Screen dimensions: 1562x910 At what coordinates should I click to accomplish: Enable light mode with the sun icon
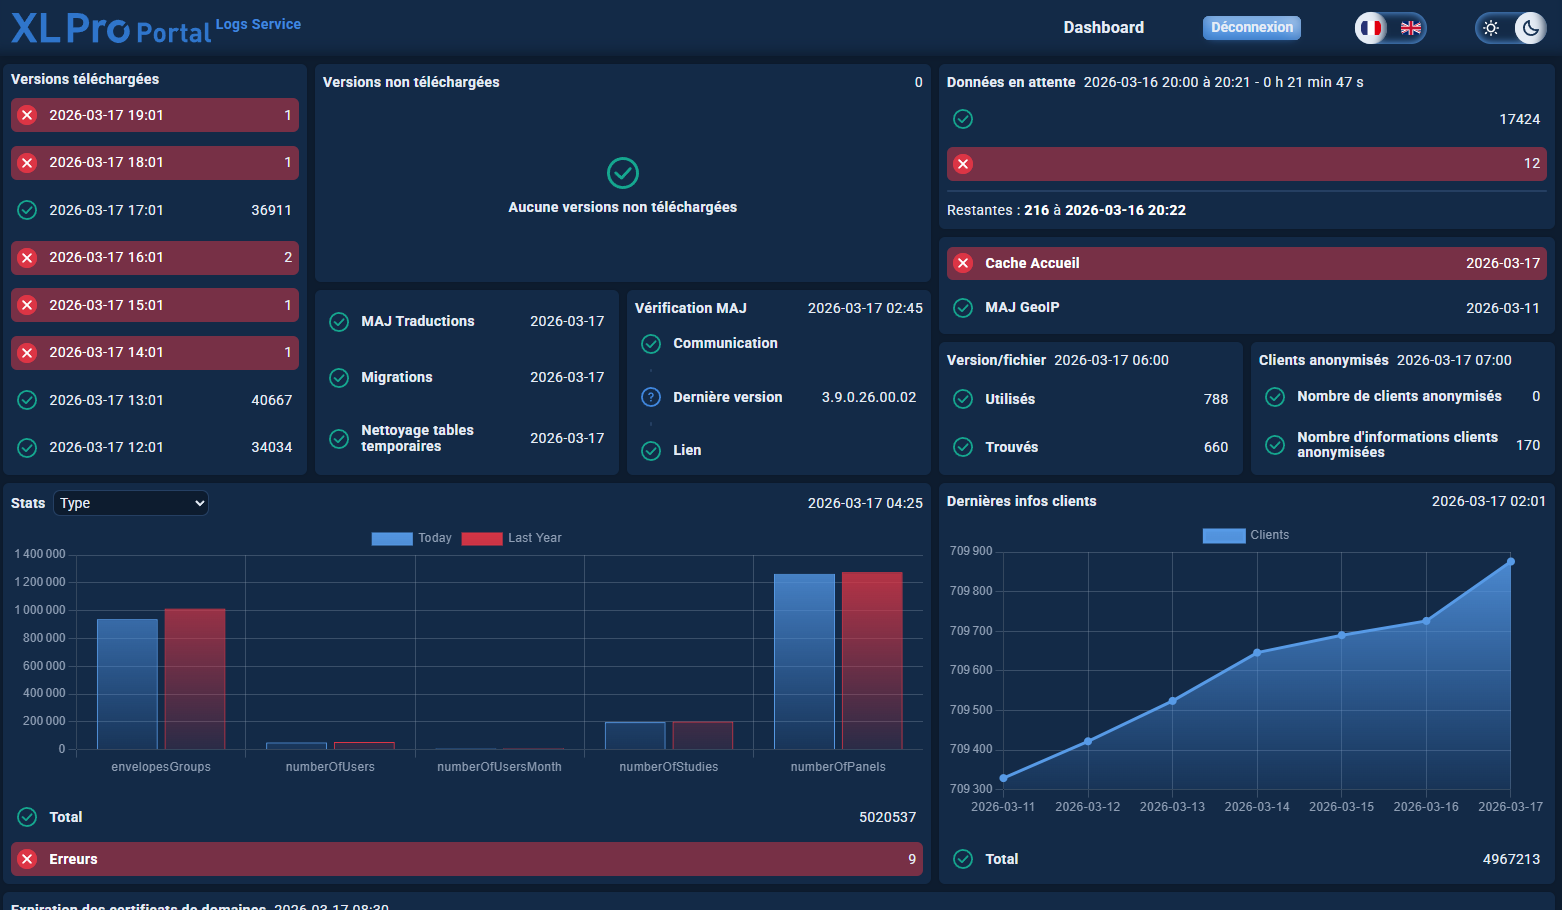1491,28
